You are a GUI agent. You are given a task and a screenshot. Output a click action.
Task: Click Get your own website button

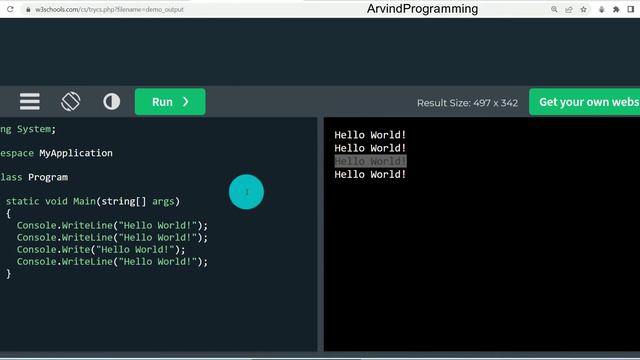pos(584,102)
